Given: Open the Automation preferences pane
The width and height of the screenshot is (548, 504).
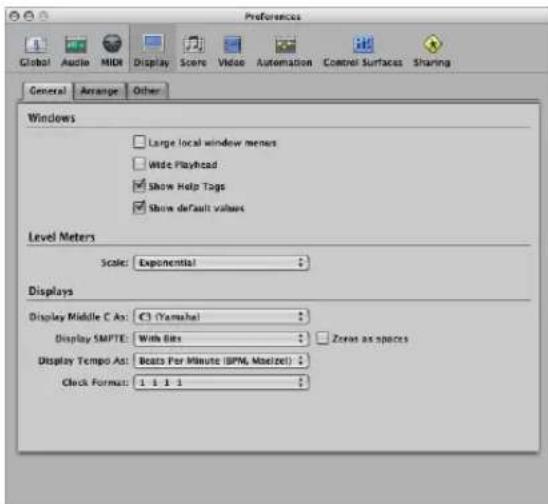Looking at the screenshot, I should (284, 51).
